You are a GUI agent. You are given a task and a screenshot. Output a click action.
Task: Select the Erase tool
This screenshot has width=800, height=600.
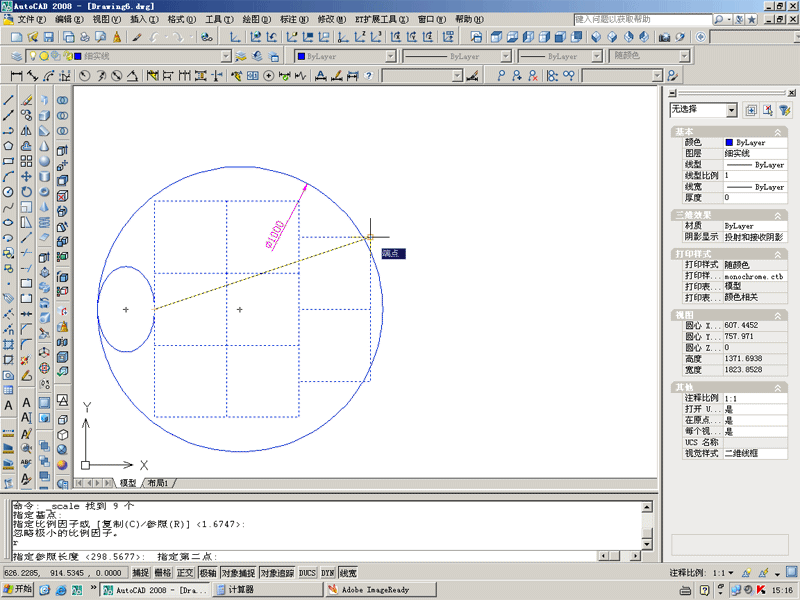(27, 100)
